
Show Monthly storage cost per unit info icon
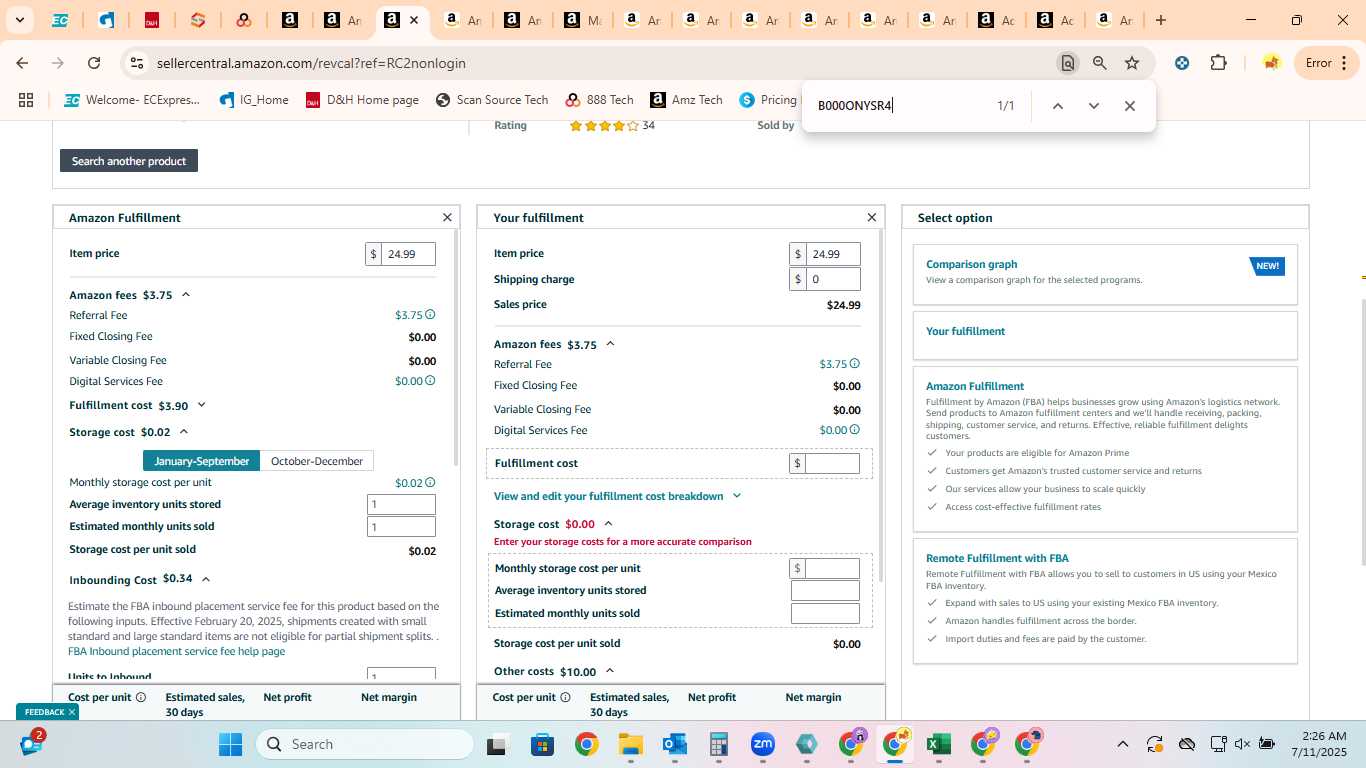[430, 483]
